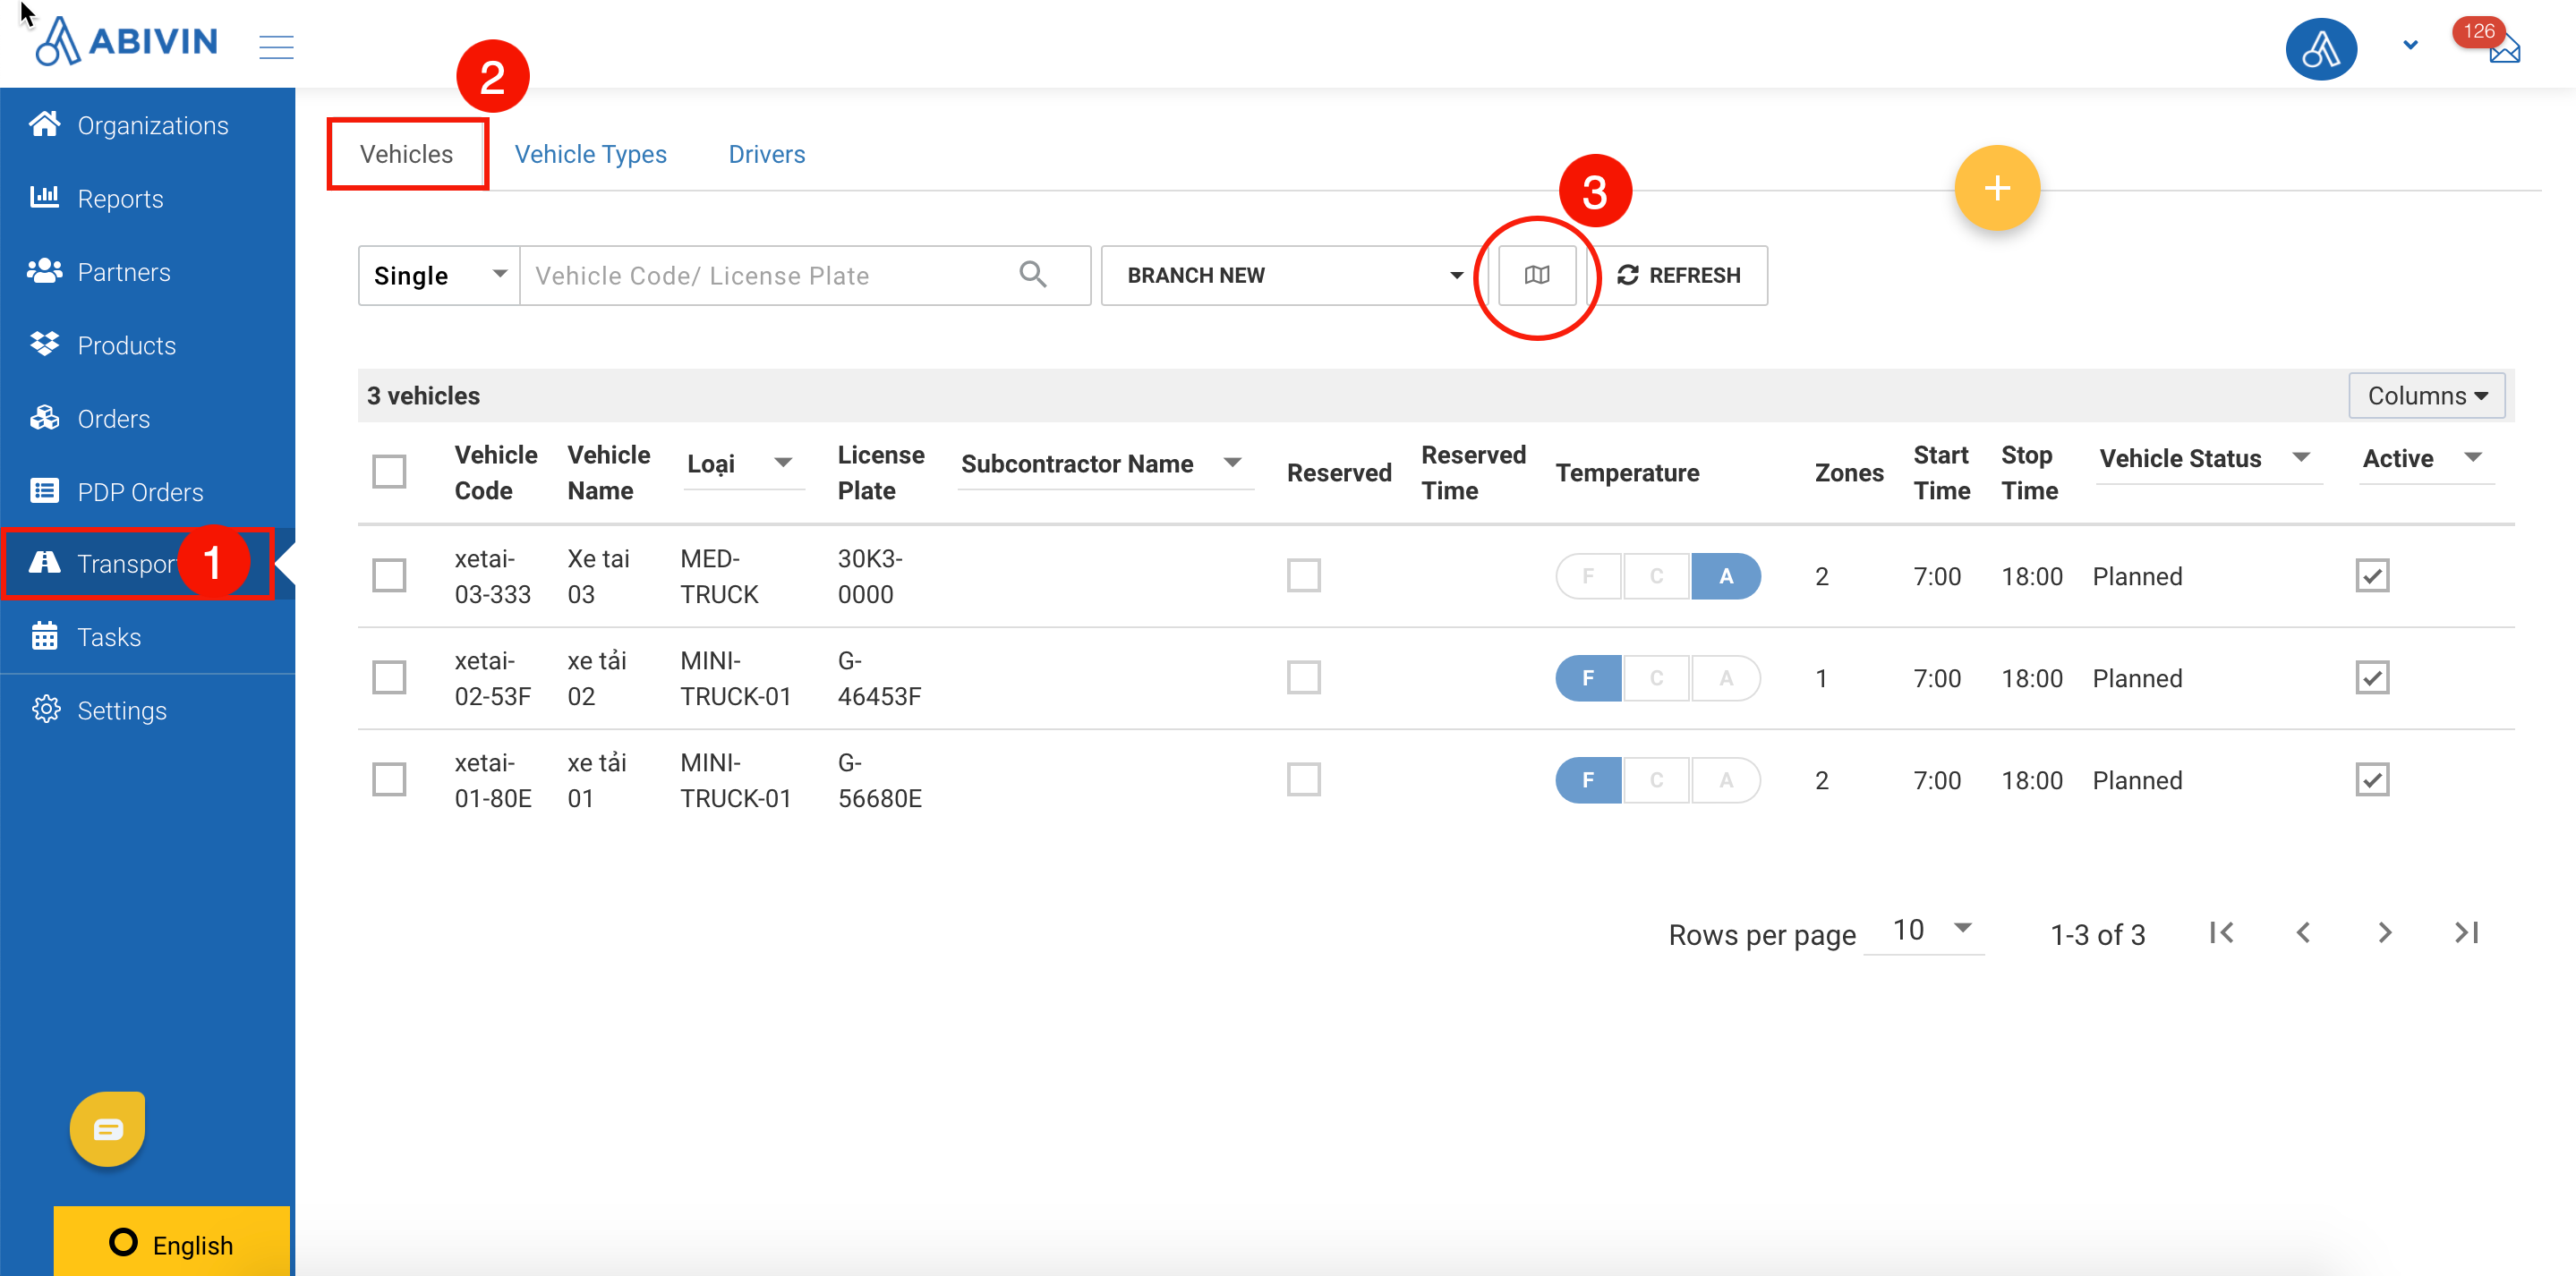2576x1276 pixels.
Task: Toggle temperature A for xetai-03-333
Action: click(1726, 576)
